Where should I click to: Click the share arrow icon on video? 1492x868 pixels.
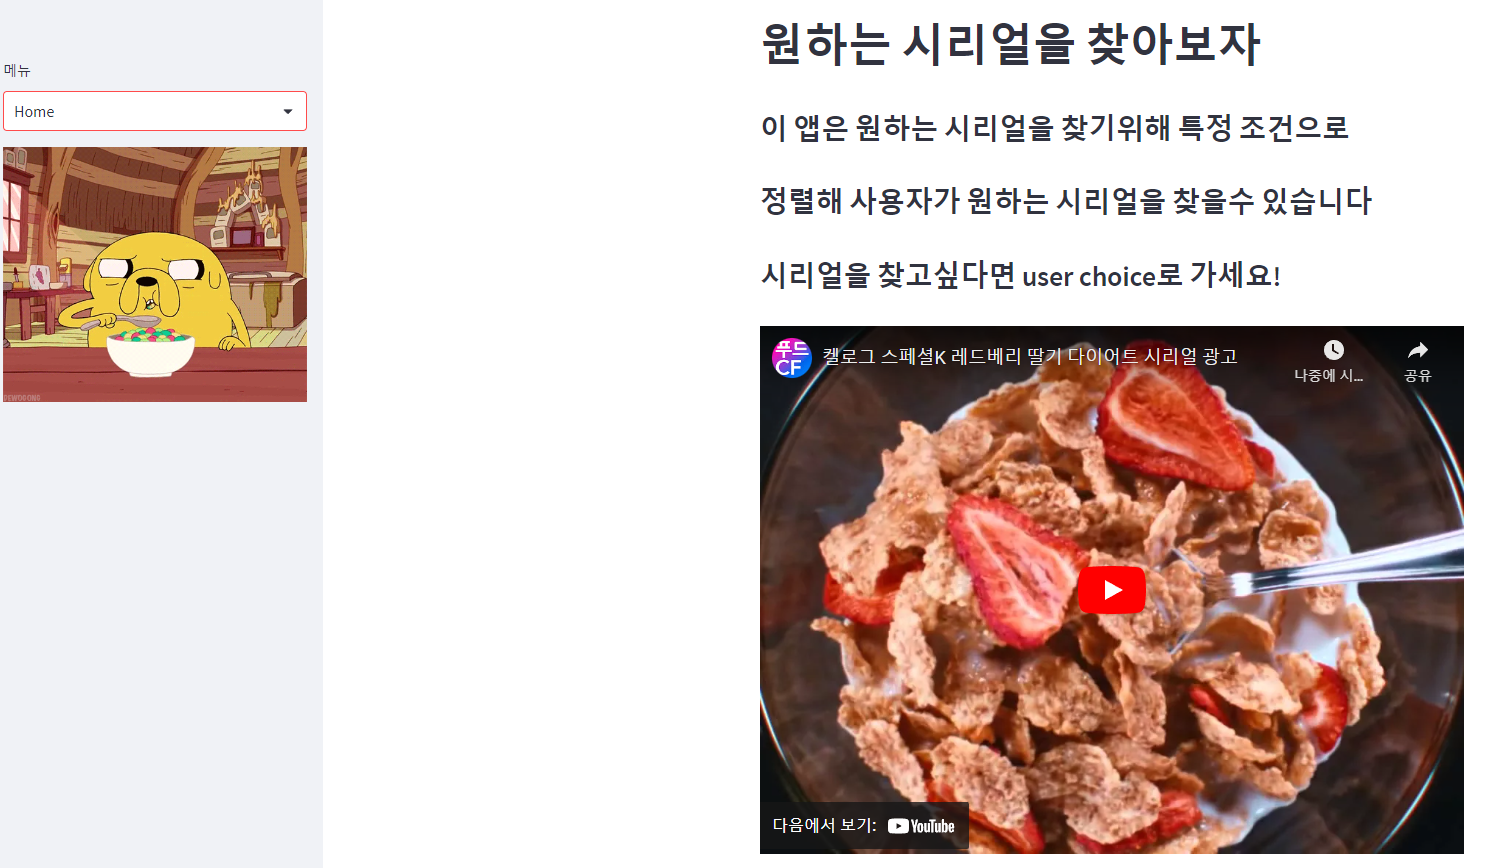[1417, 350]
